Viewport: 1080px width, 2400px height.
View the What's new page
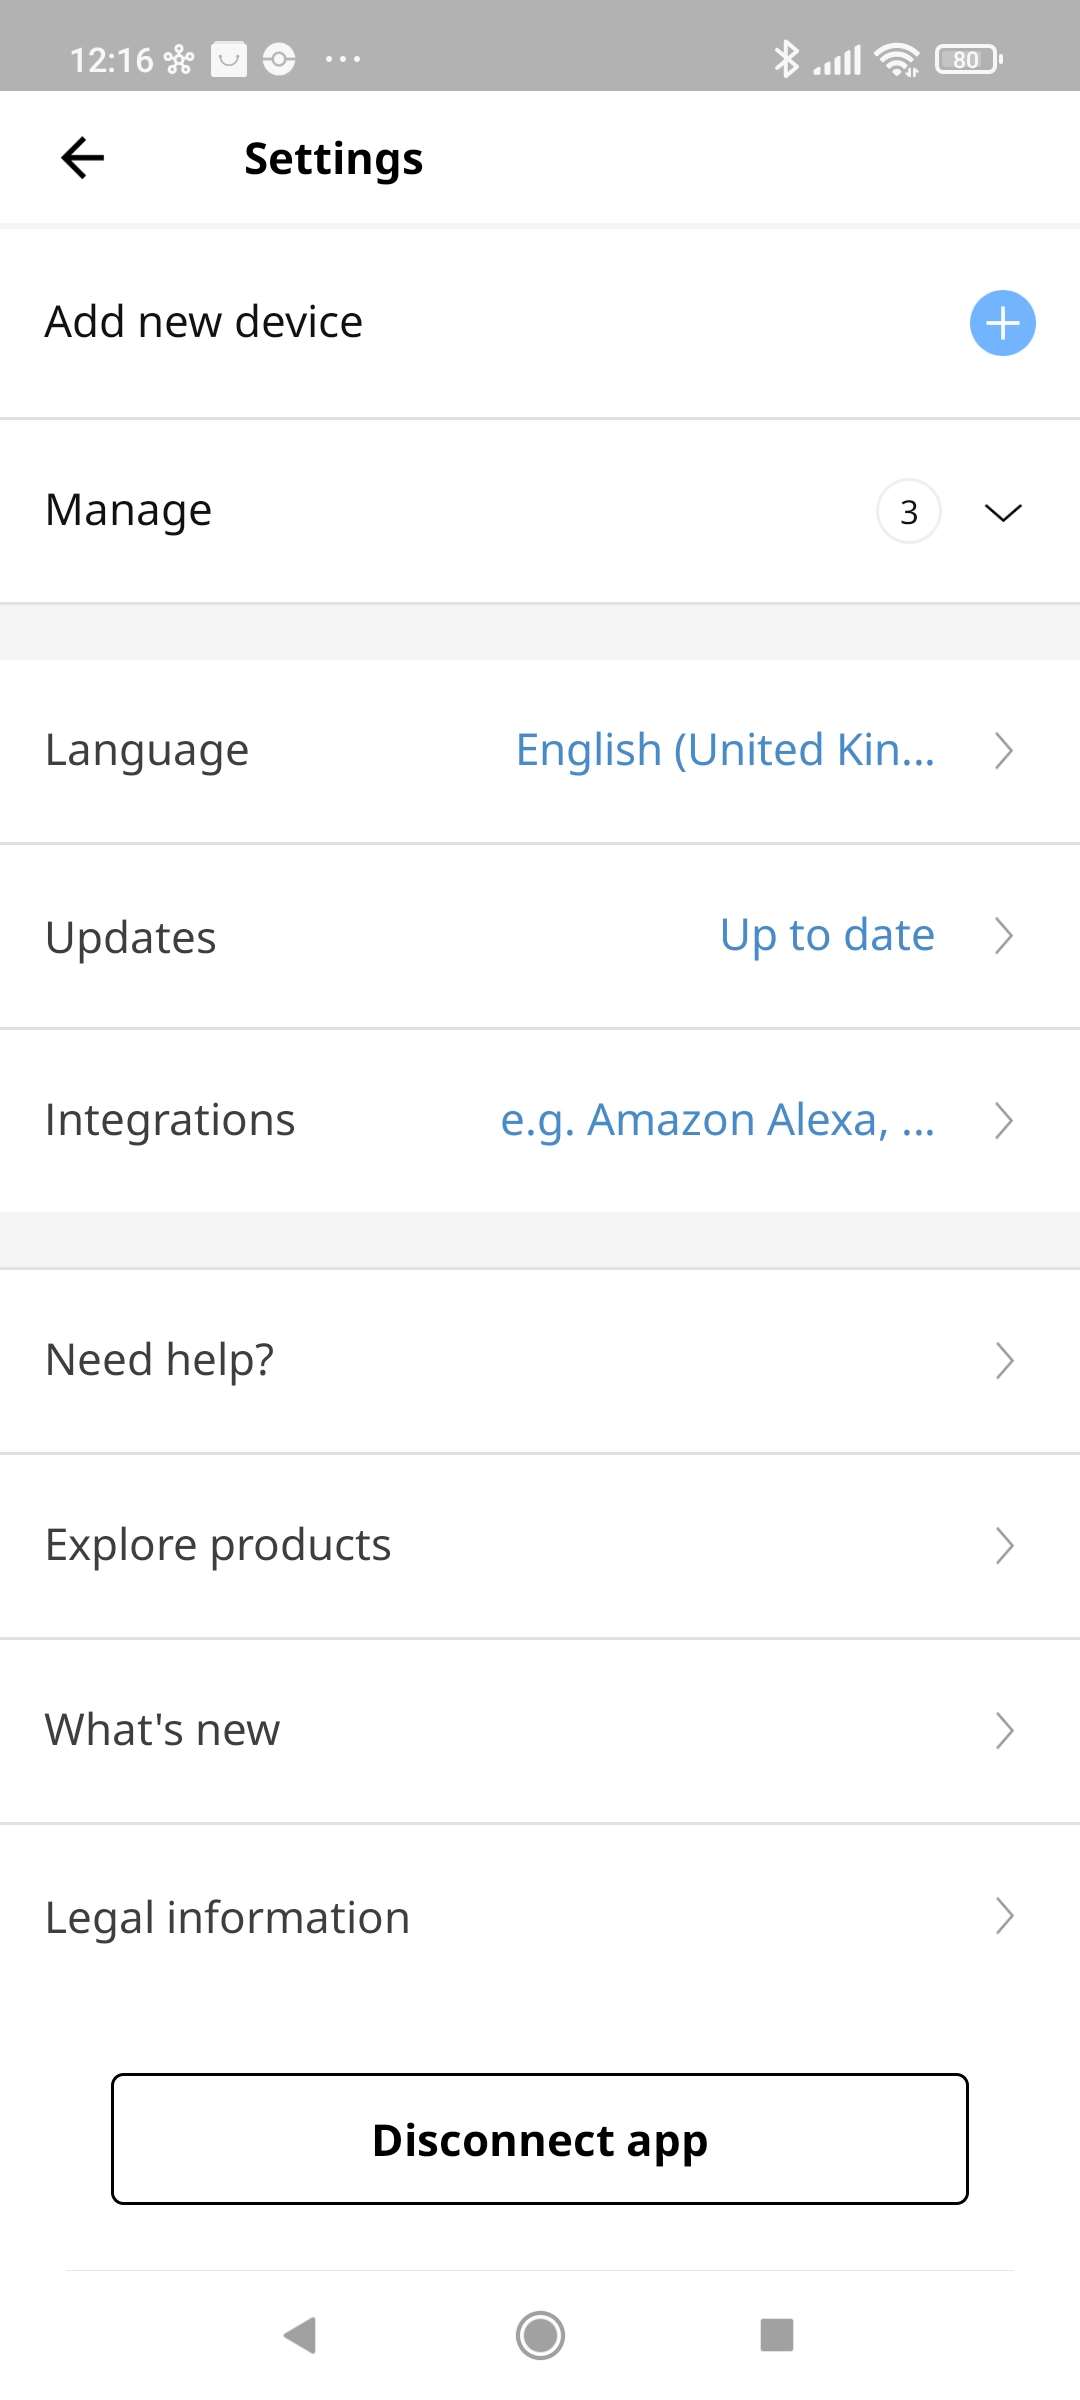(163, 1730)
